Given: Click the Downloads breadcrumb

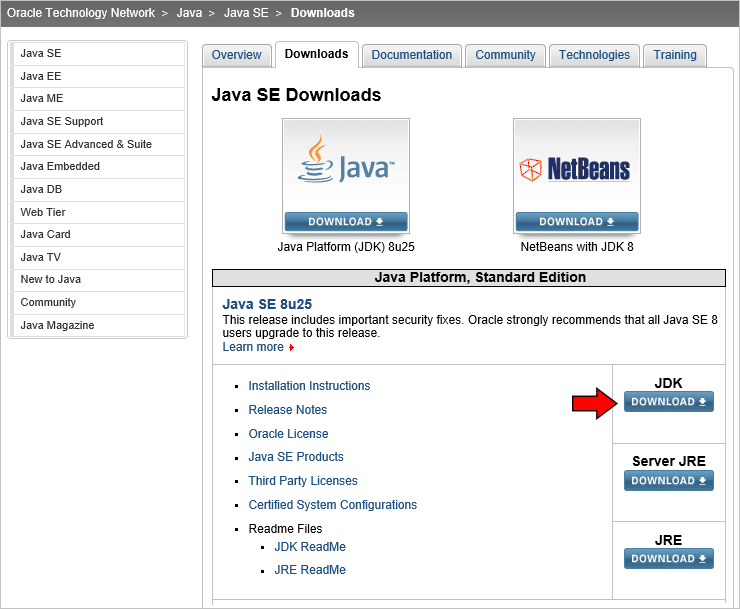Looking at the screenshot, I should coord(322,13).
